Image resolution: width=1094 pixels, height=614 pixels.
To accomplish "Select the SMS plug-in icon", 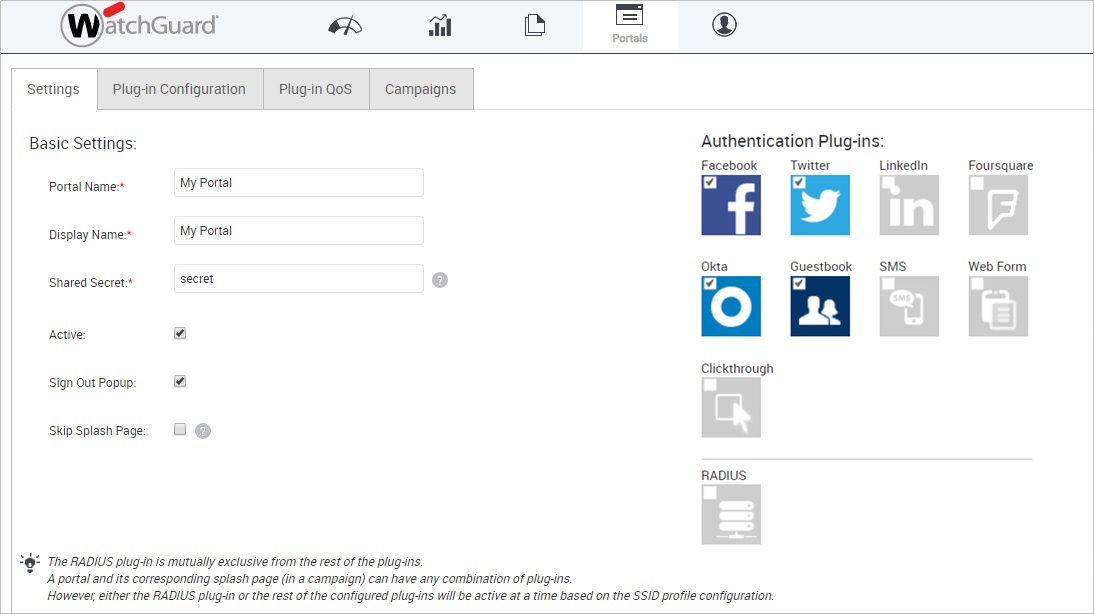I will (908, 304).
